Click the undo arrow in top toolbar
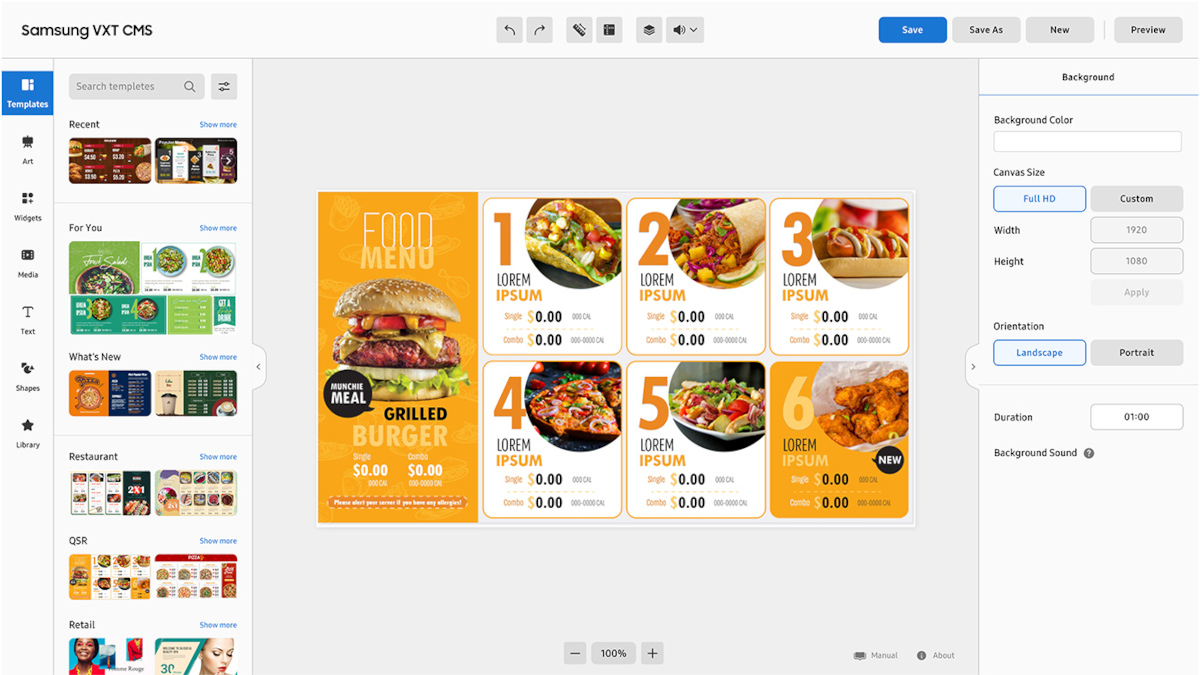Screen dimensions: 1200x675 509,30
